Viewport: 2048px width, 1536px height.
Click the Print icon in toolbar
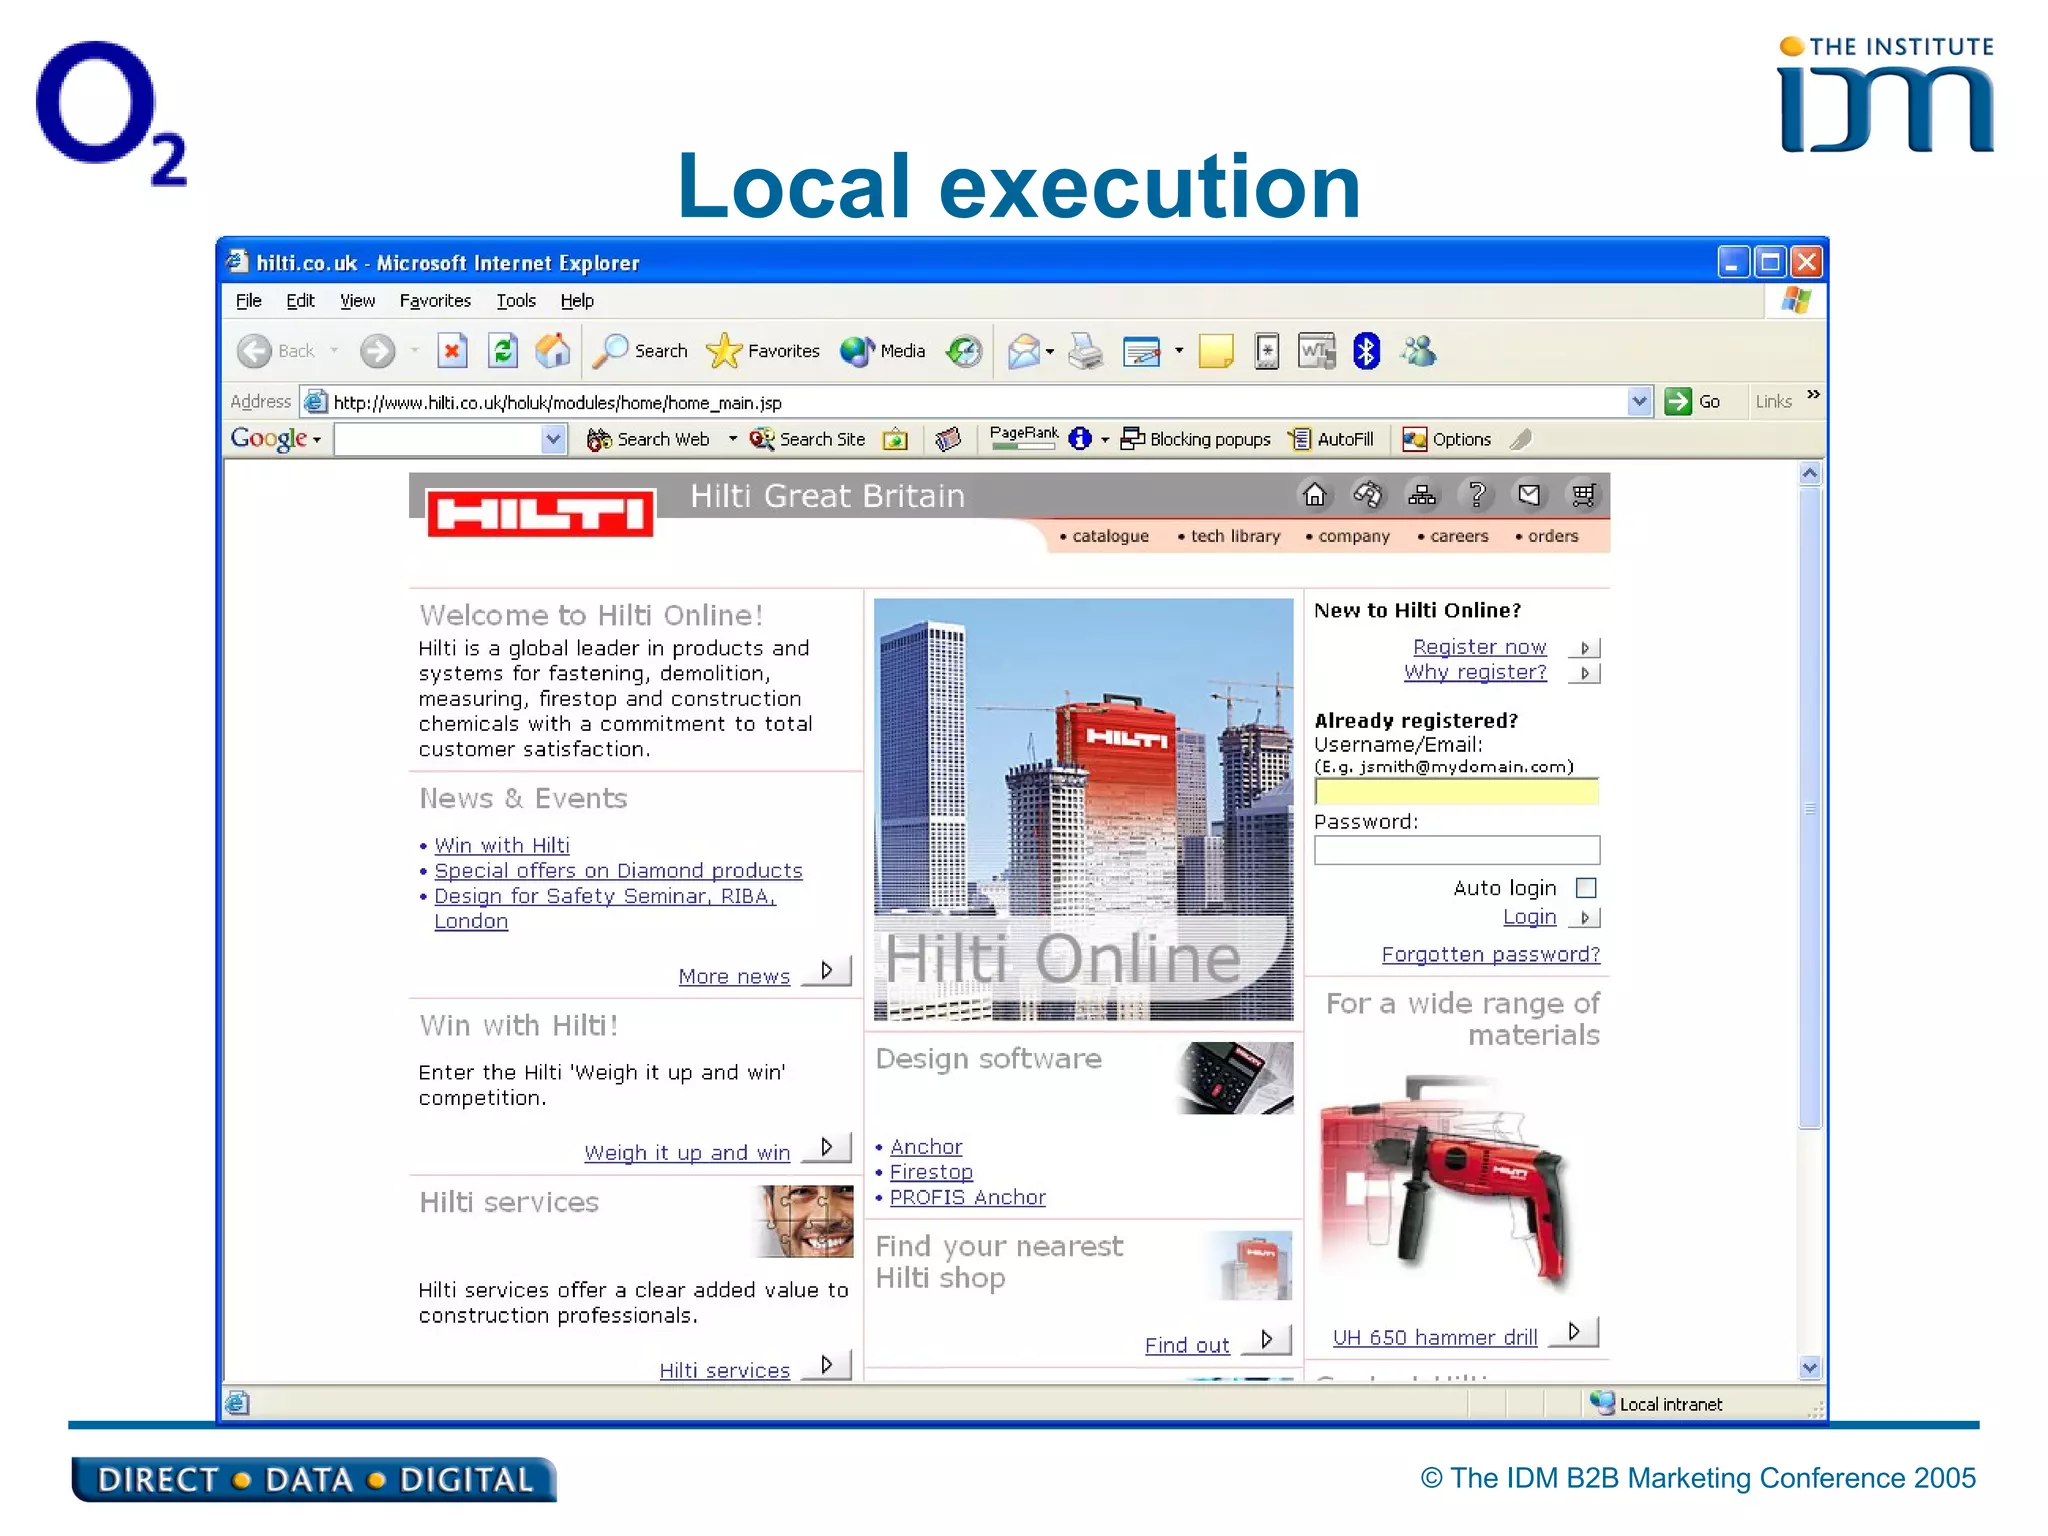(x=1085, y=351)
